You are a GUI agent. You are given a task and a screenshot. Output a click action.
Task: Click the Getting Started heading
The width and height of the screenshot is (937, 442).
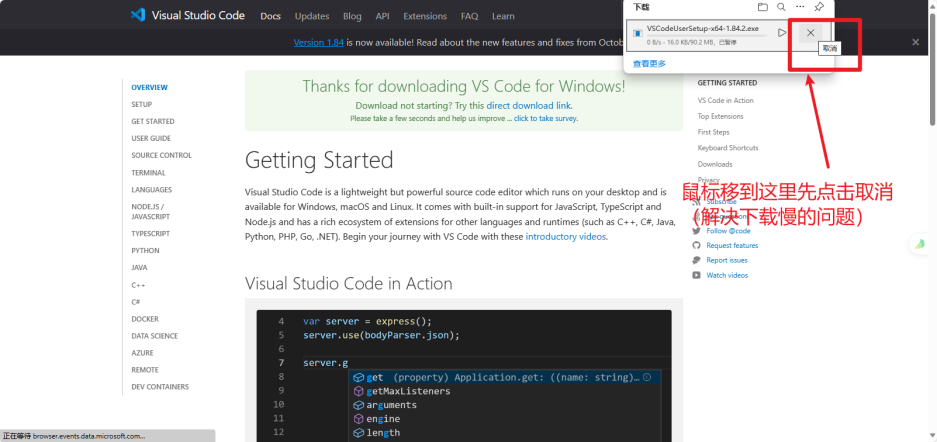[x=319, y=161]
